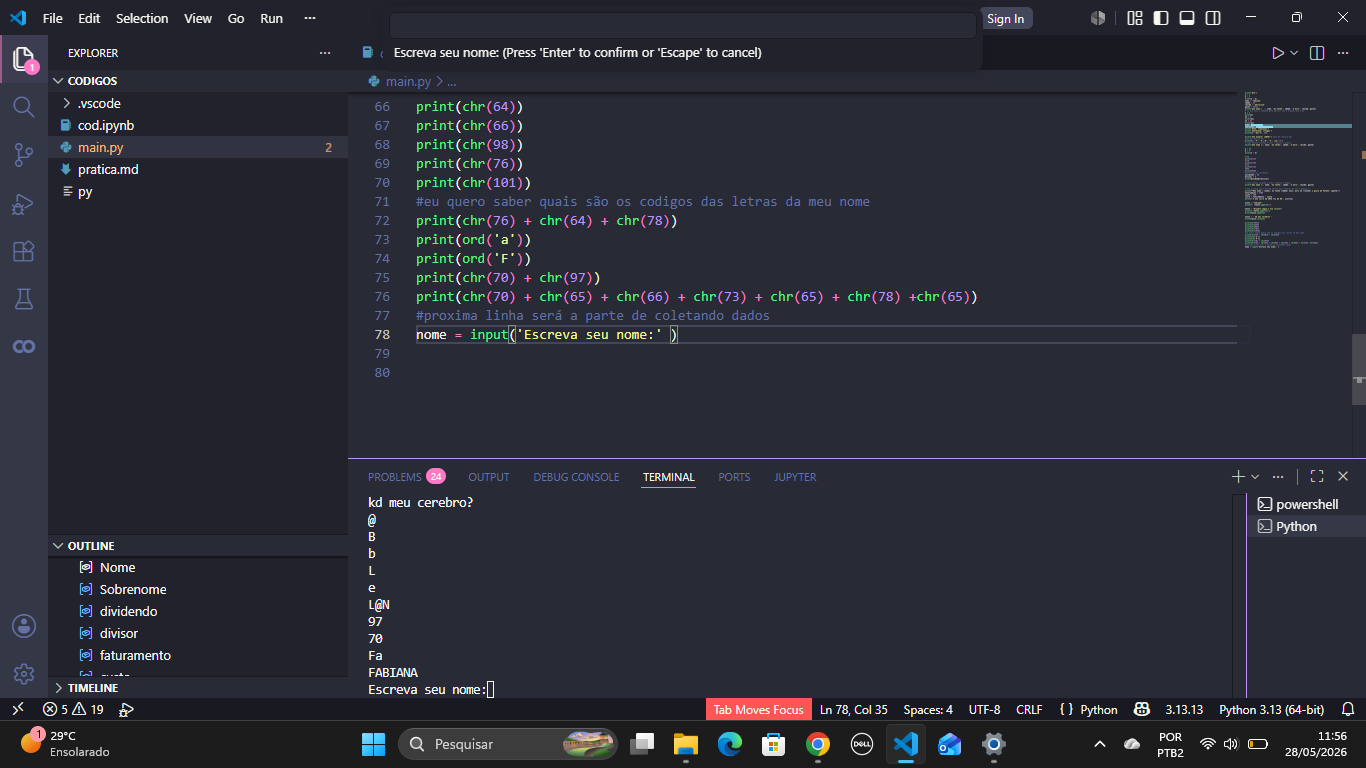
Task: Click the debug launch icon in status bar
Action: (x=126, y=709)
